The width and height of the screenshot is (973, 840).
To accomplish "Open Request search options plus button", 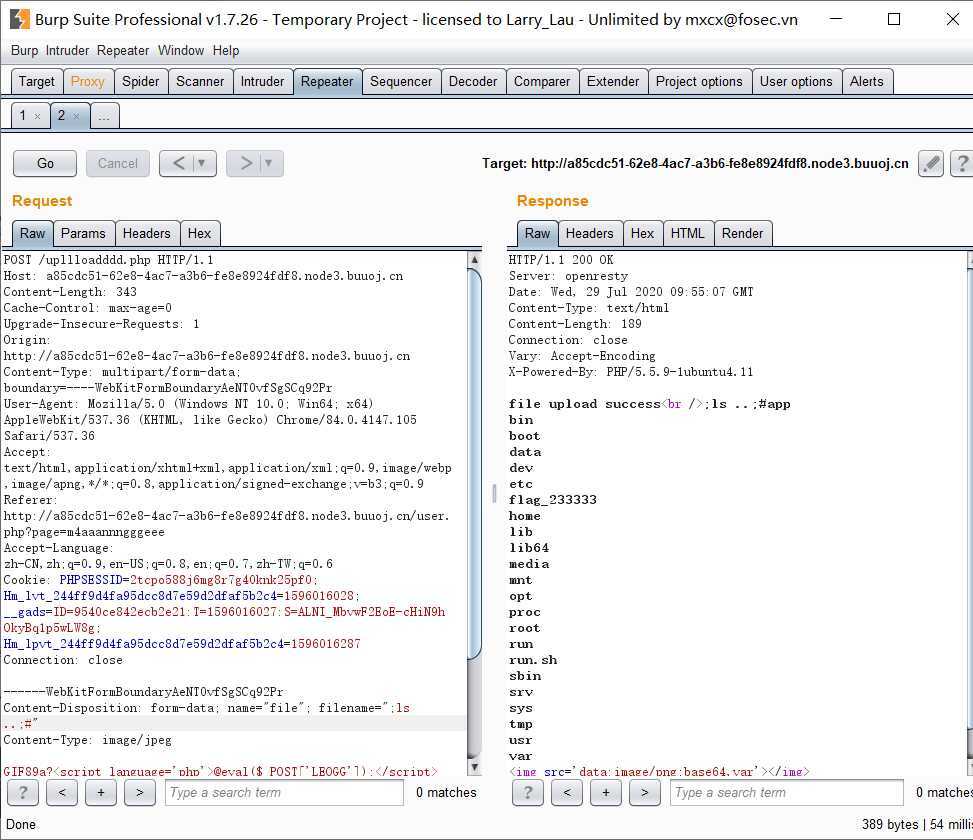I will tap(101, 792).
